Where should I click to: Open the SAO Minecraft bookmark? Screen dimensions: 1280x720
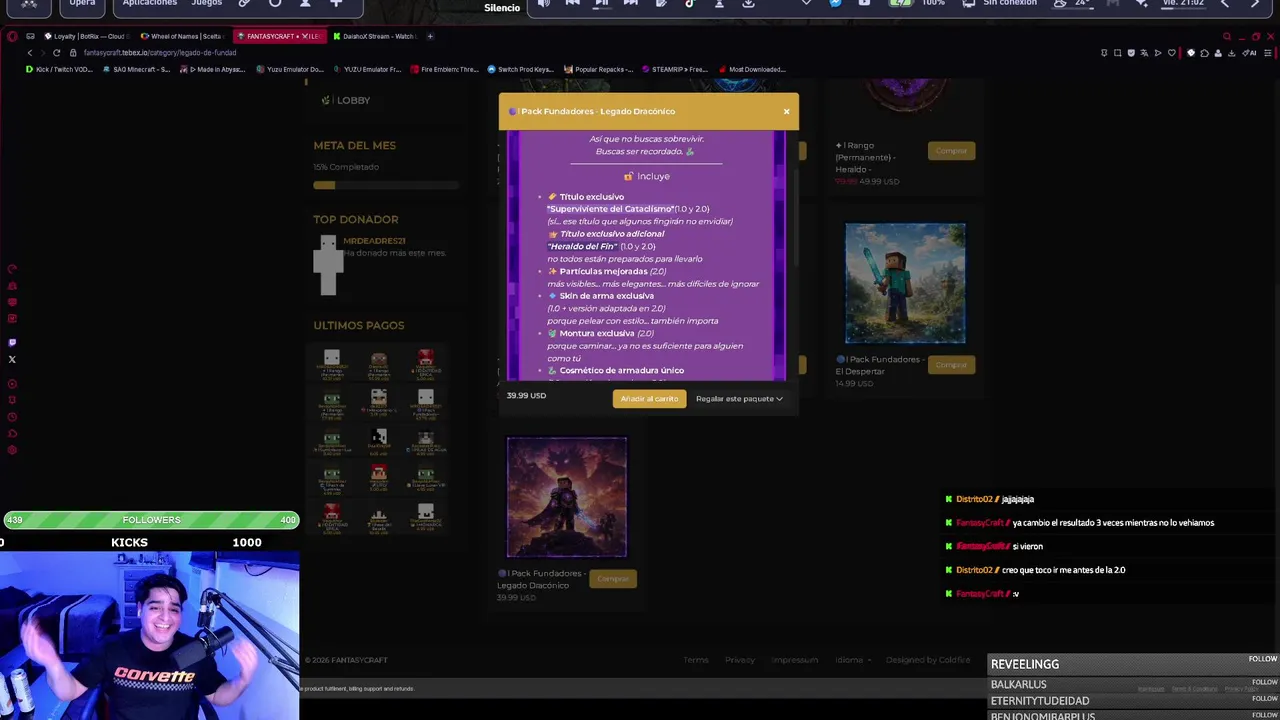point(136,69)
